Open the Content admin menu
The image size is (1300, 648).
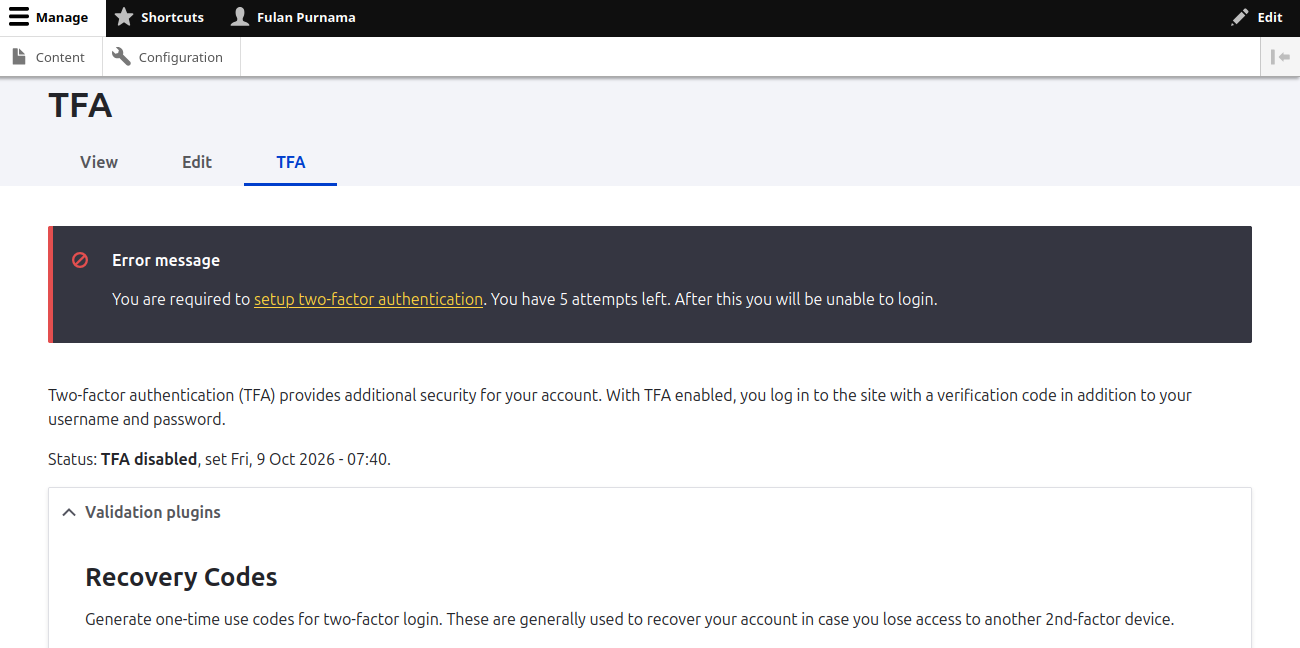point(51,57)
